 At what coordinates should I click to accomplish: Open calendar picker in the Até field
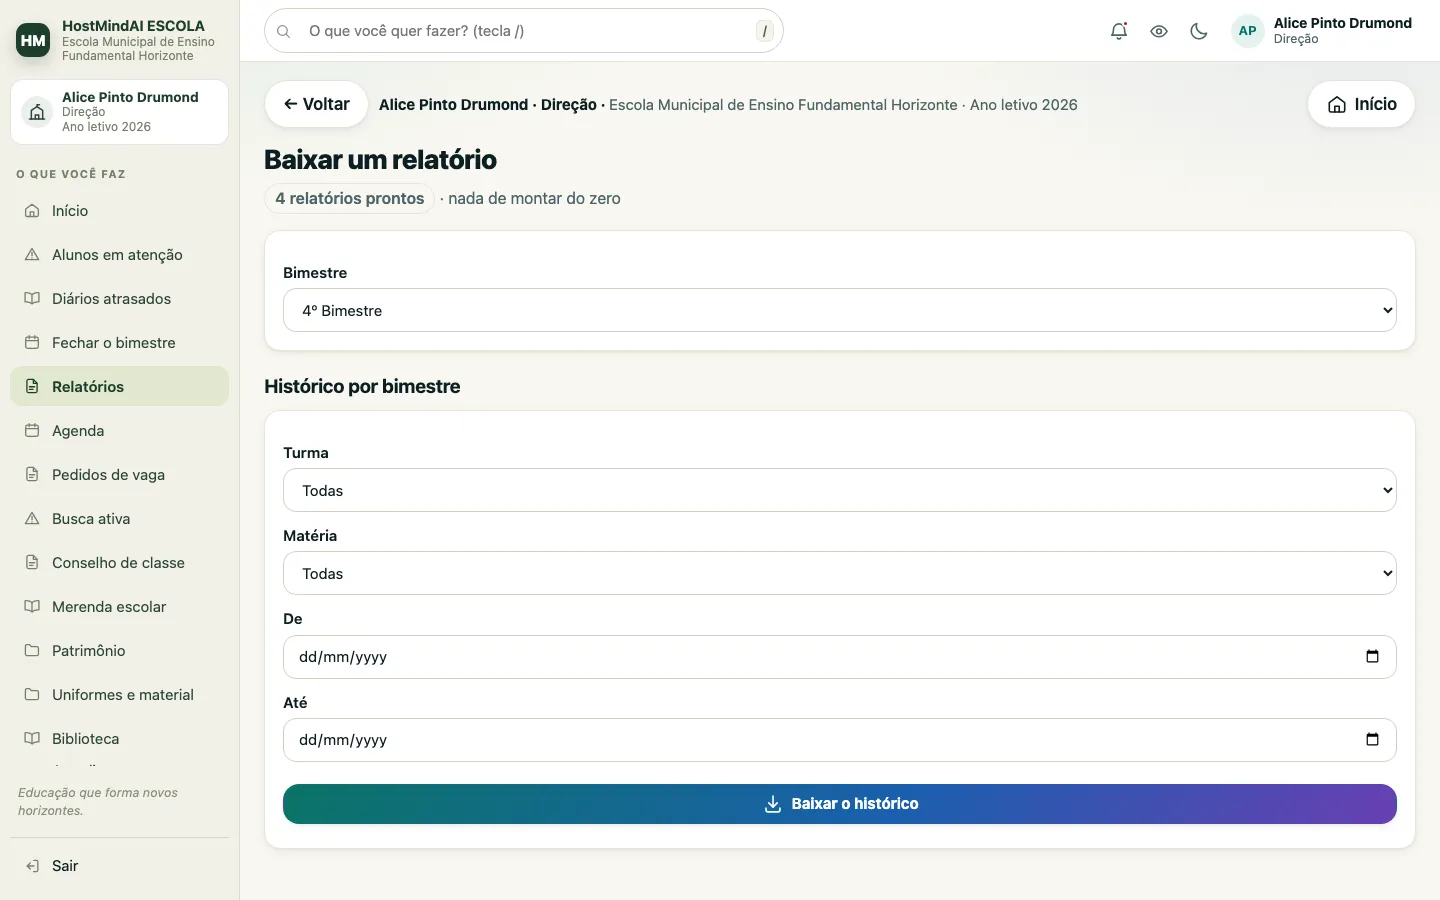tap(1372, 740)
